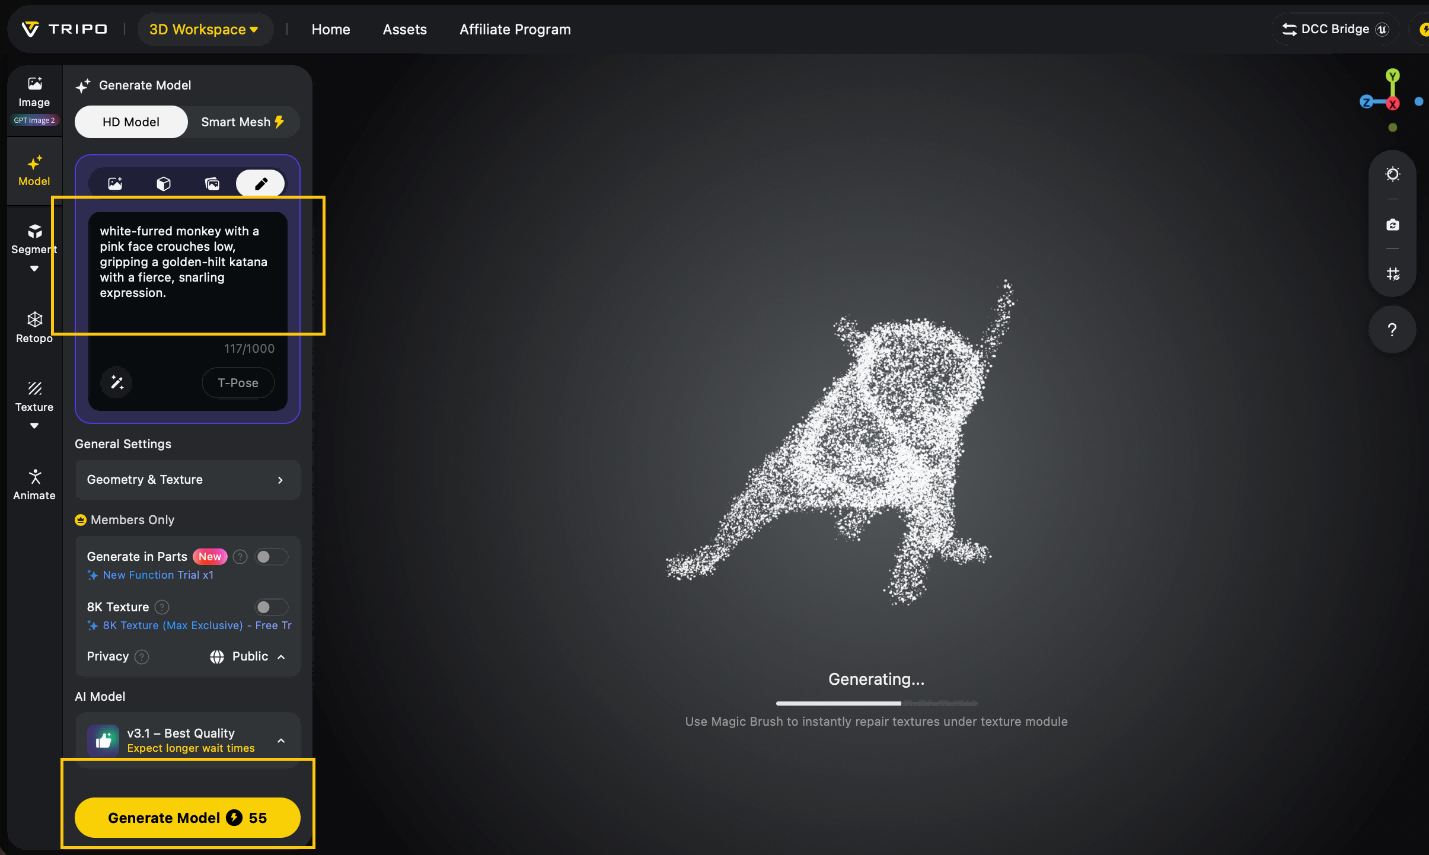Click the blue Z axis gizmo handle
The width and height of the screenshot is (1429, 855).
click(1366, 102)
